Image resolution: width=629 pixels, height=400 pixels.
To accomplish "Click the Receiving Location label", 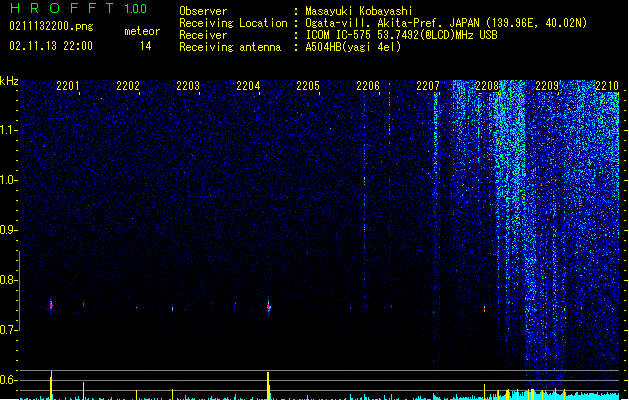I will [233, 23].
